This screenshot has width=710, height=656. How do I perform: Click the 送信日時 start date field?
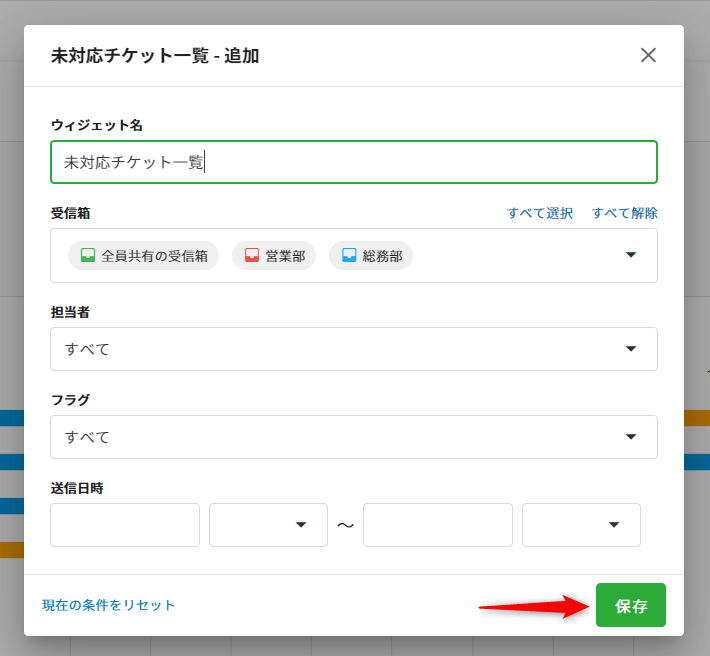[125, 525]
